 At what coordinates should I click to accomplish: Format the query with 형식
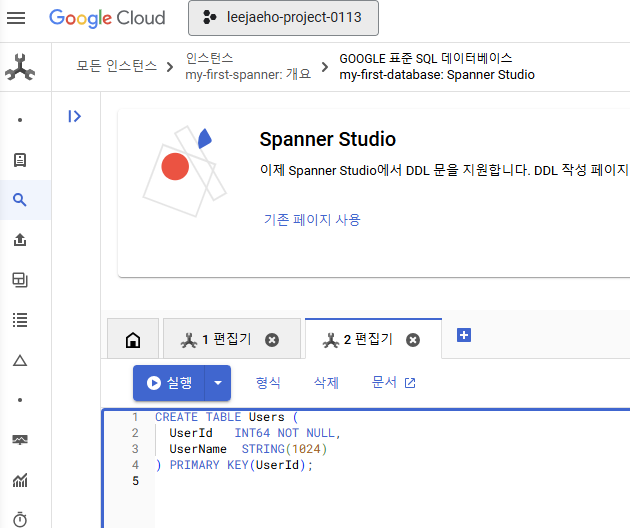coord(268,383)
